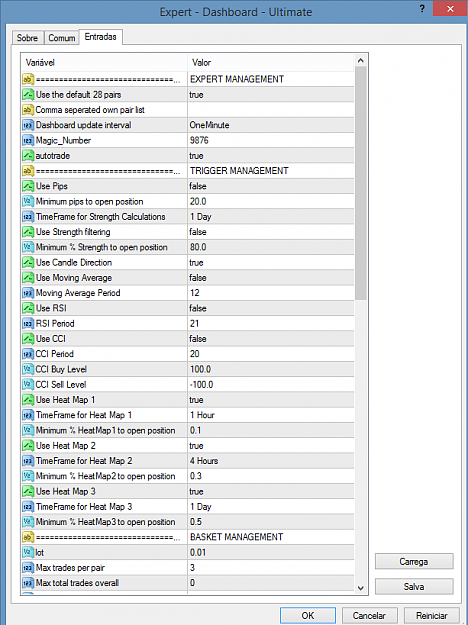The width and height of the screenshot is (468, 625).
Task: Click the Carrega button
Action: pyautogui.click(x=414, y=562)
